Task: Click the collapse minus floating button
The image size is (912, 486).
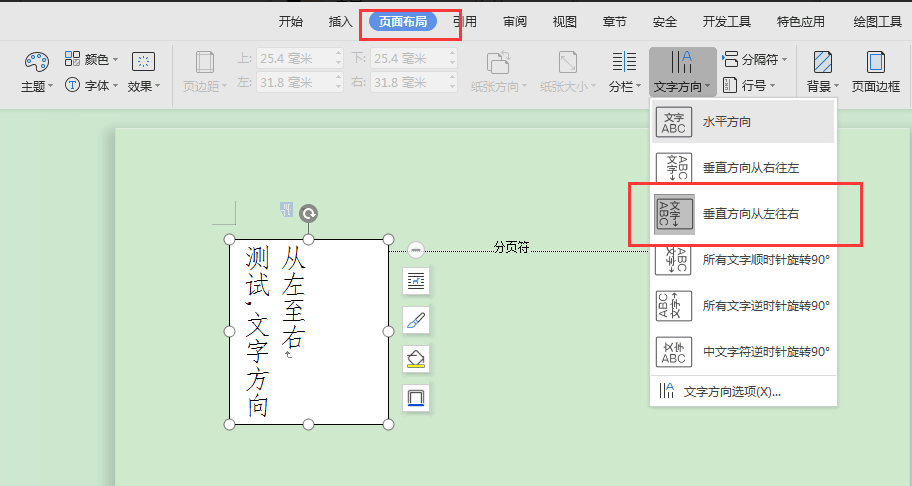Action: click(x=415, y=251)
